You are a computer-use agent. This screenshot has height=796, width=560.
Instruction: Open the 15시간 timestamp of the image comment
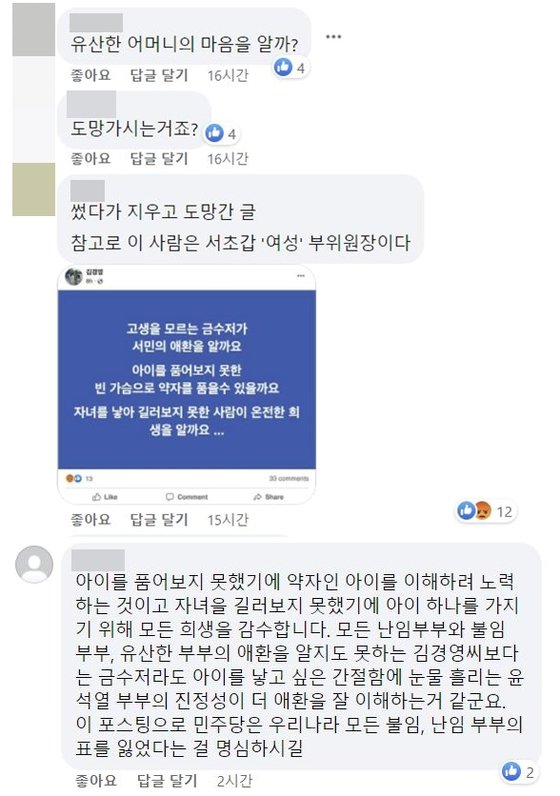click(x=228, y=519)
